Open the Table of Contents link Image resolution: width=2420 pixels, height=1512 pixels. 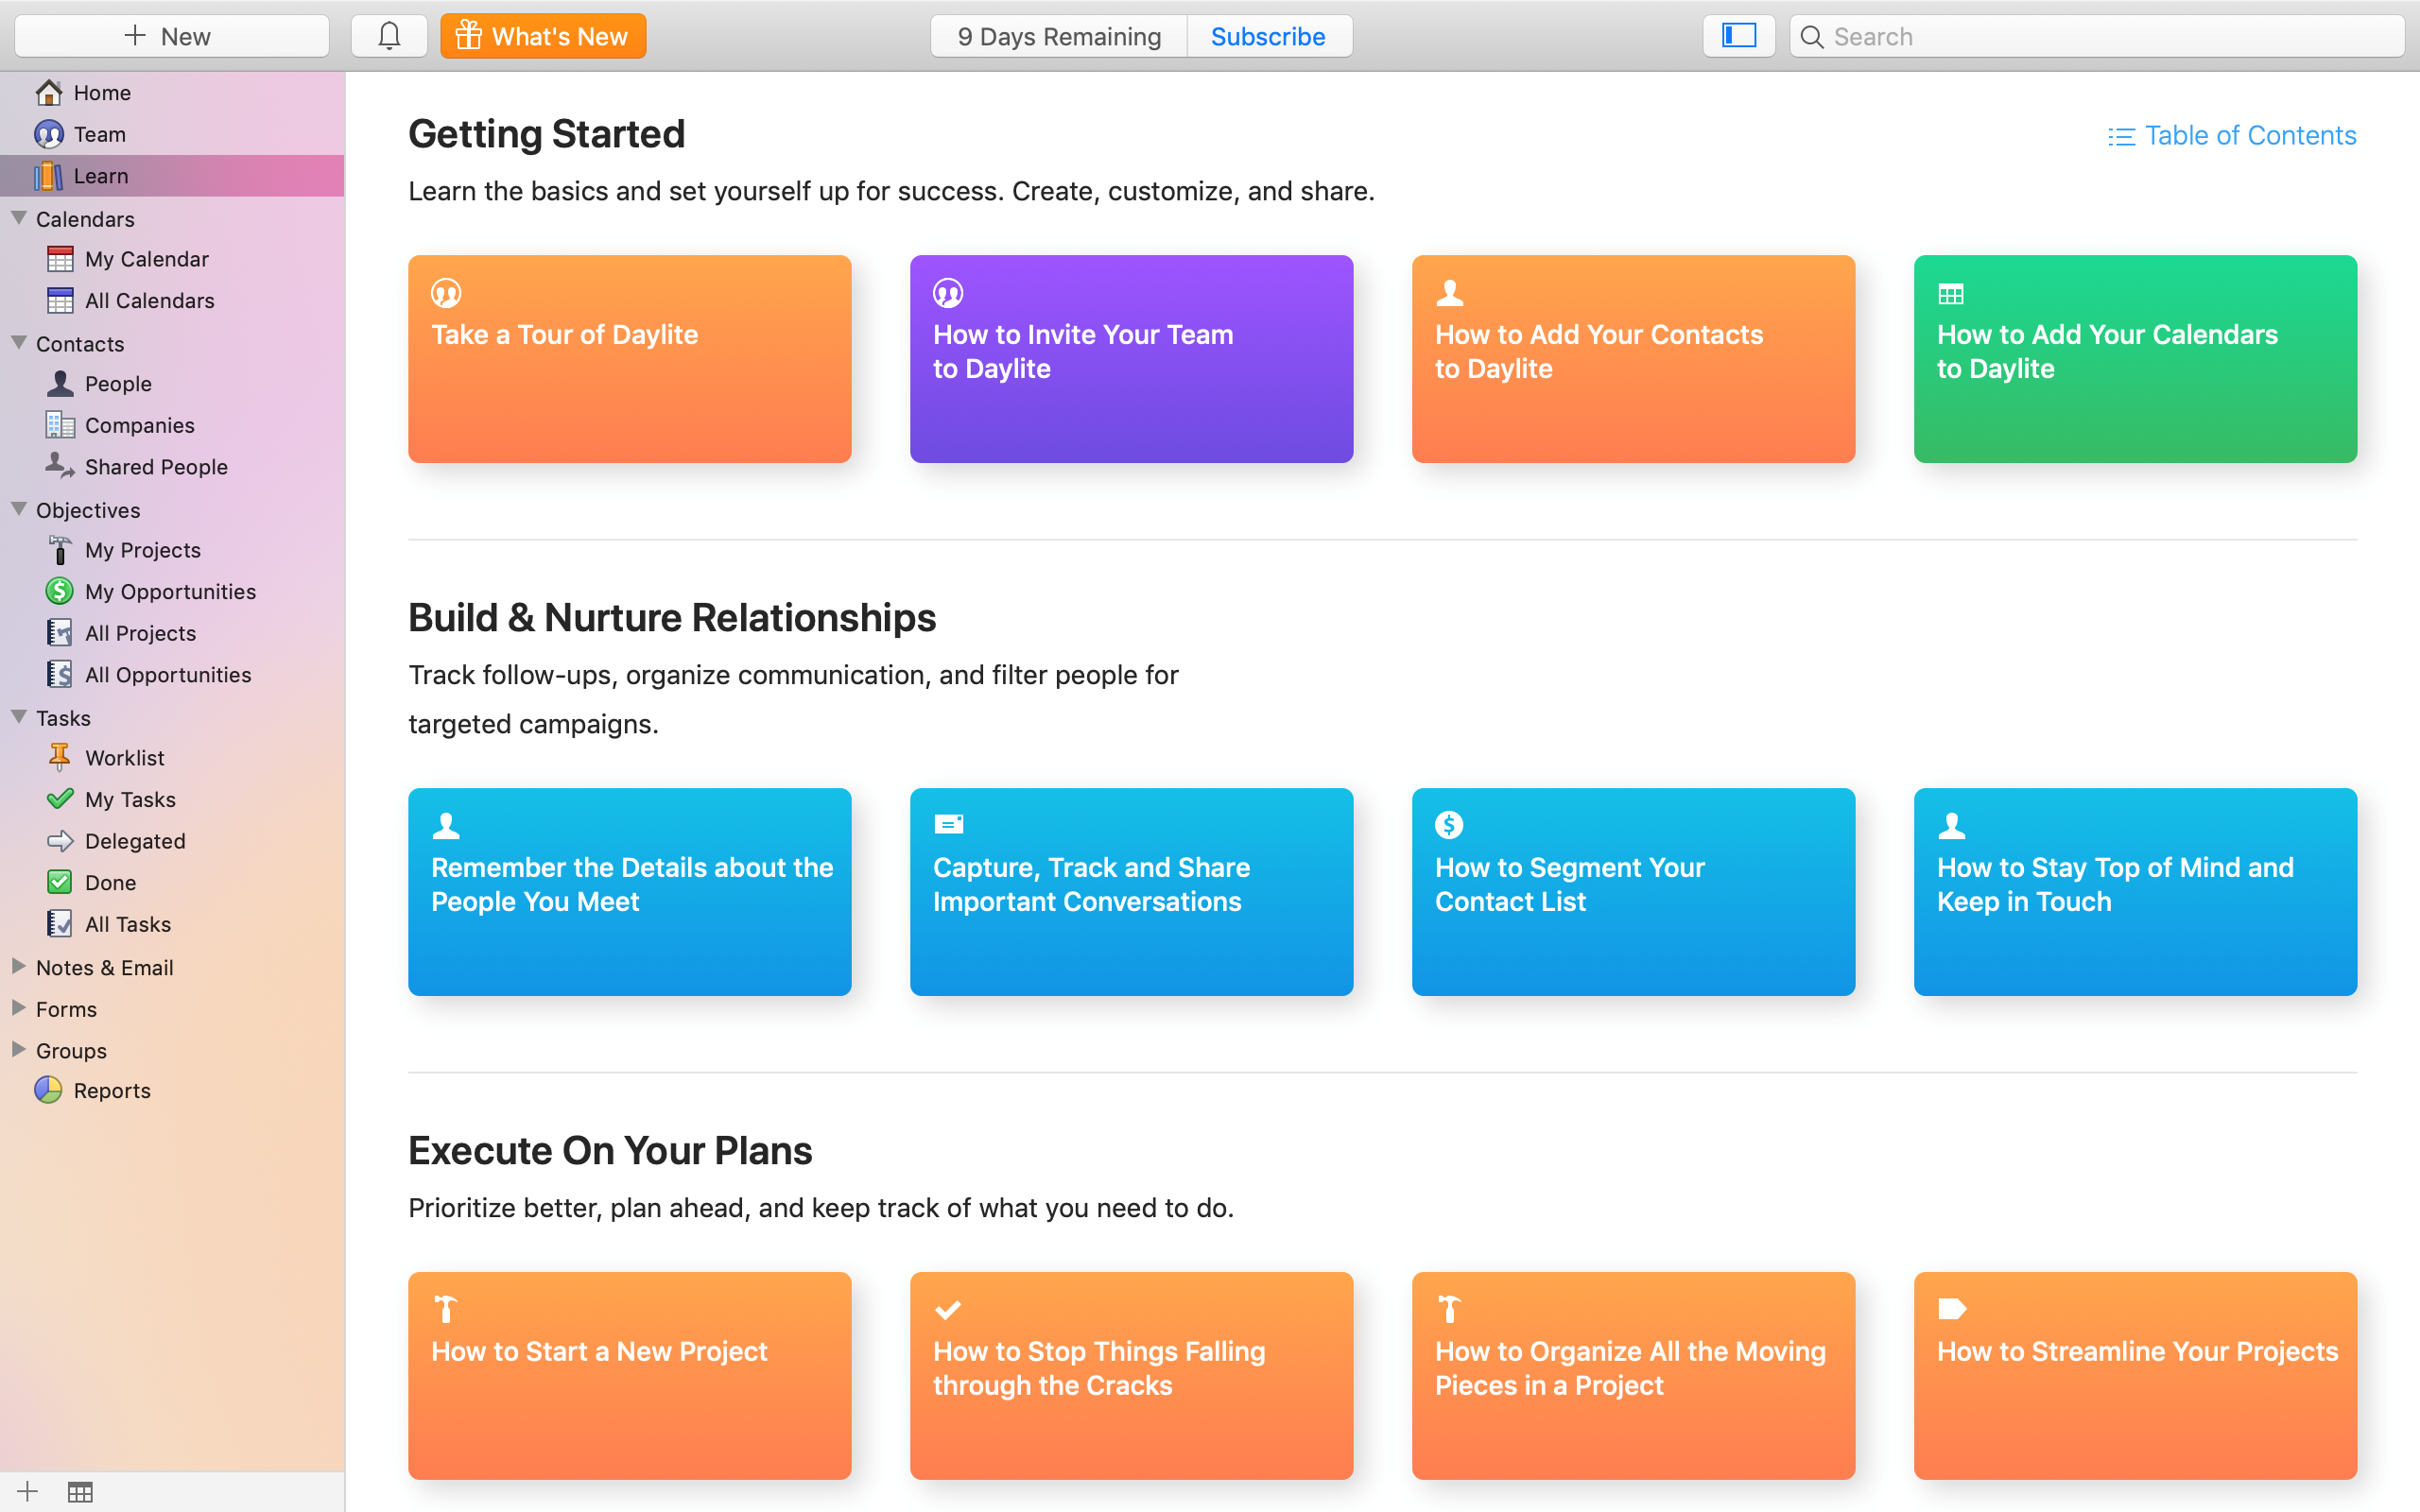2250,136
